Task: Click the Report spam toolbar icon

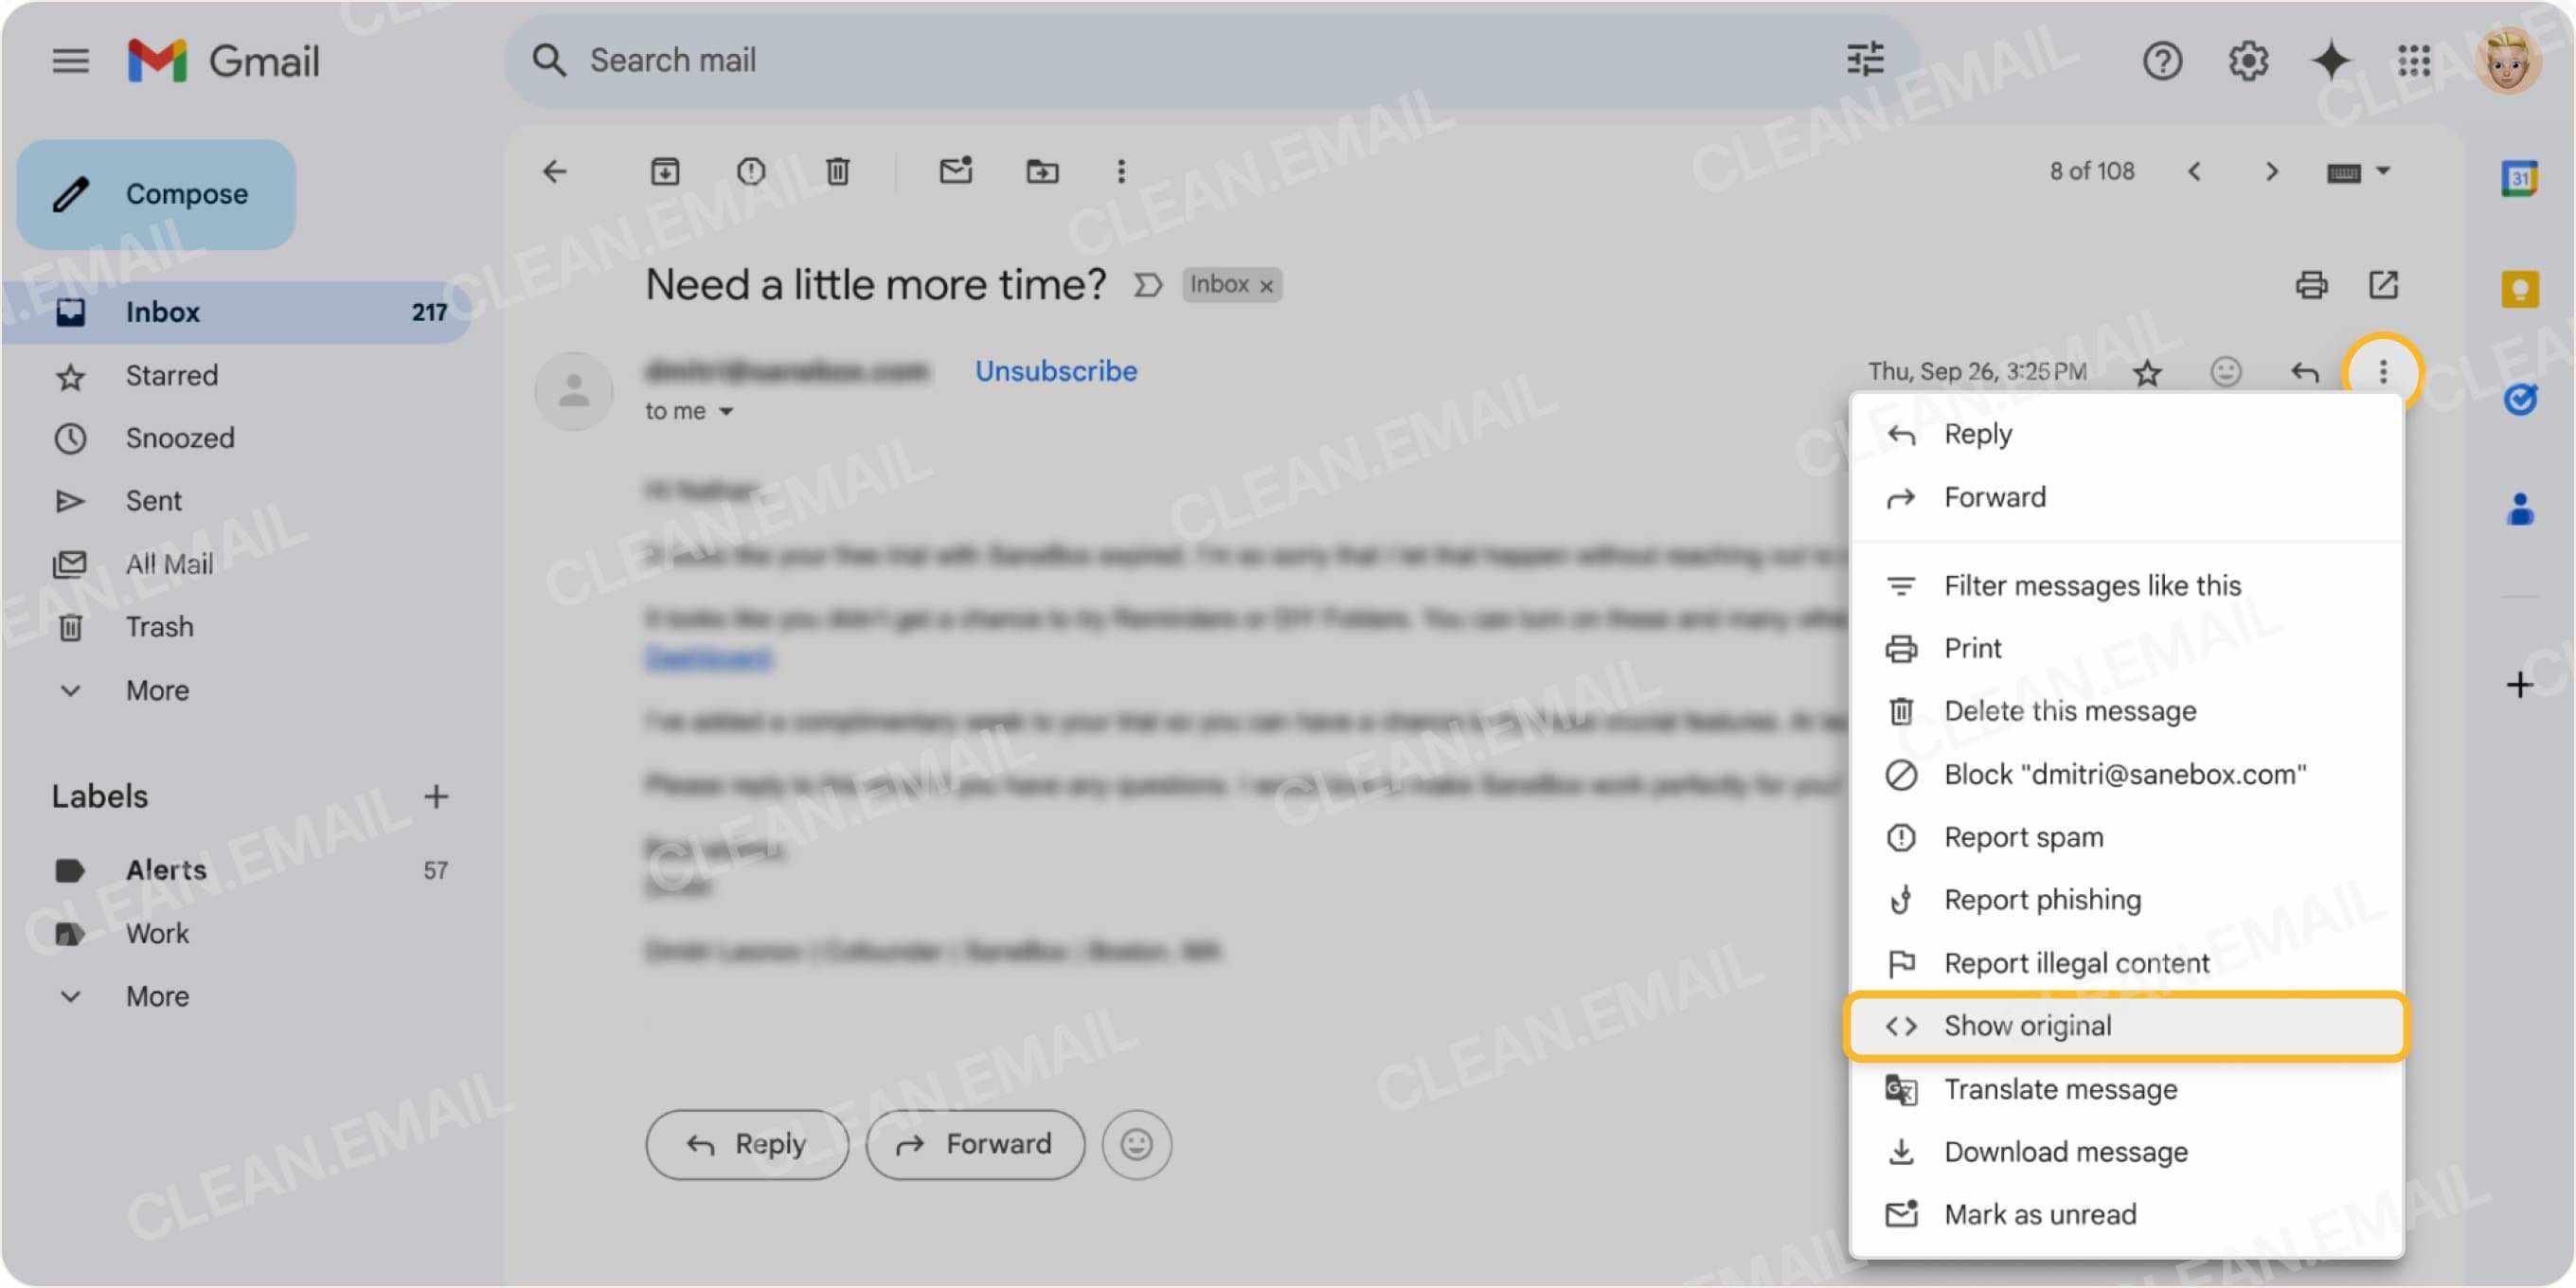Action: click(x=751, y=171)
